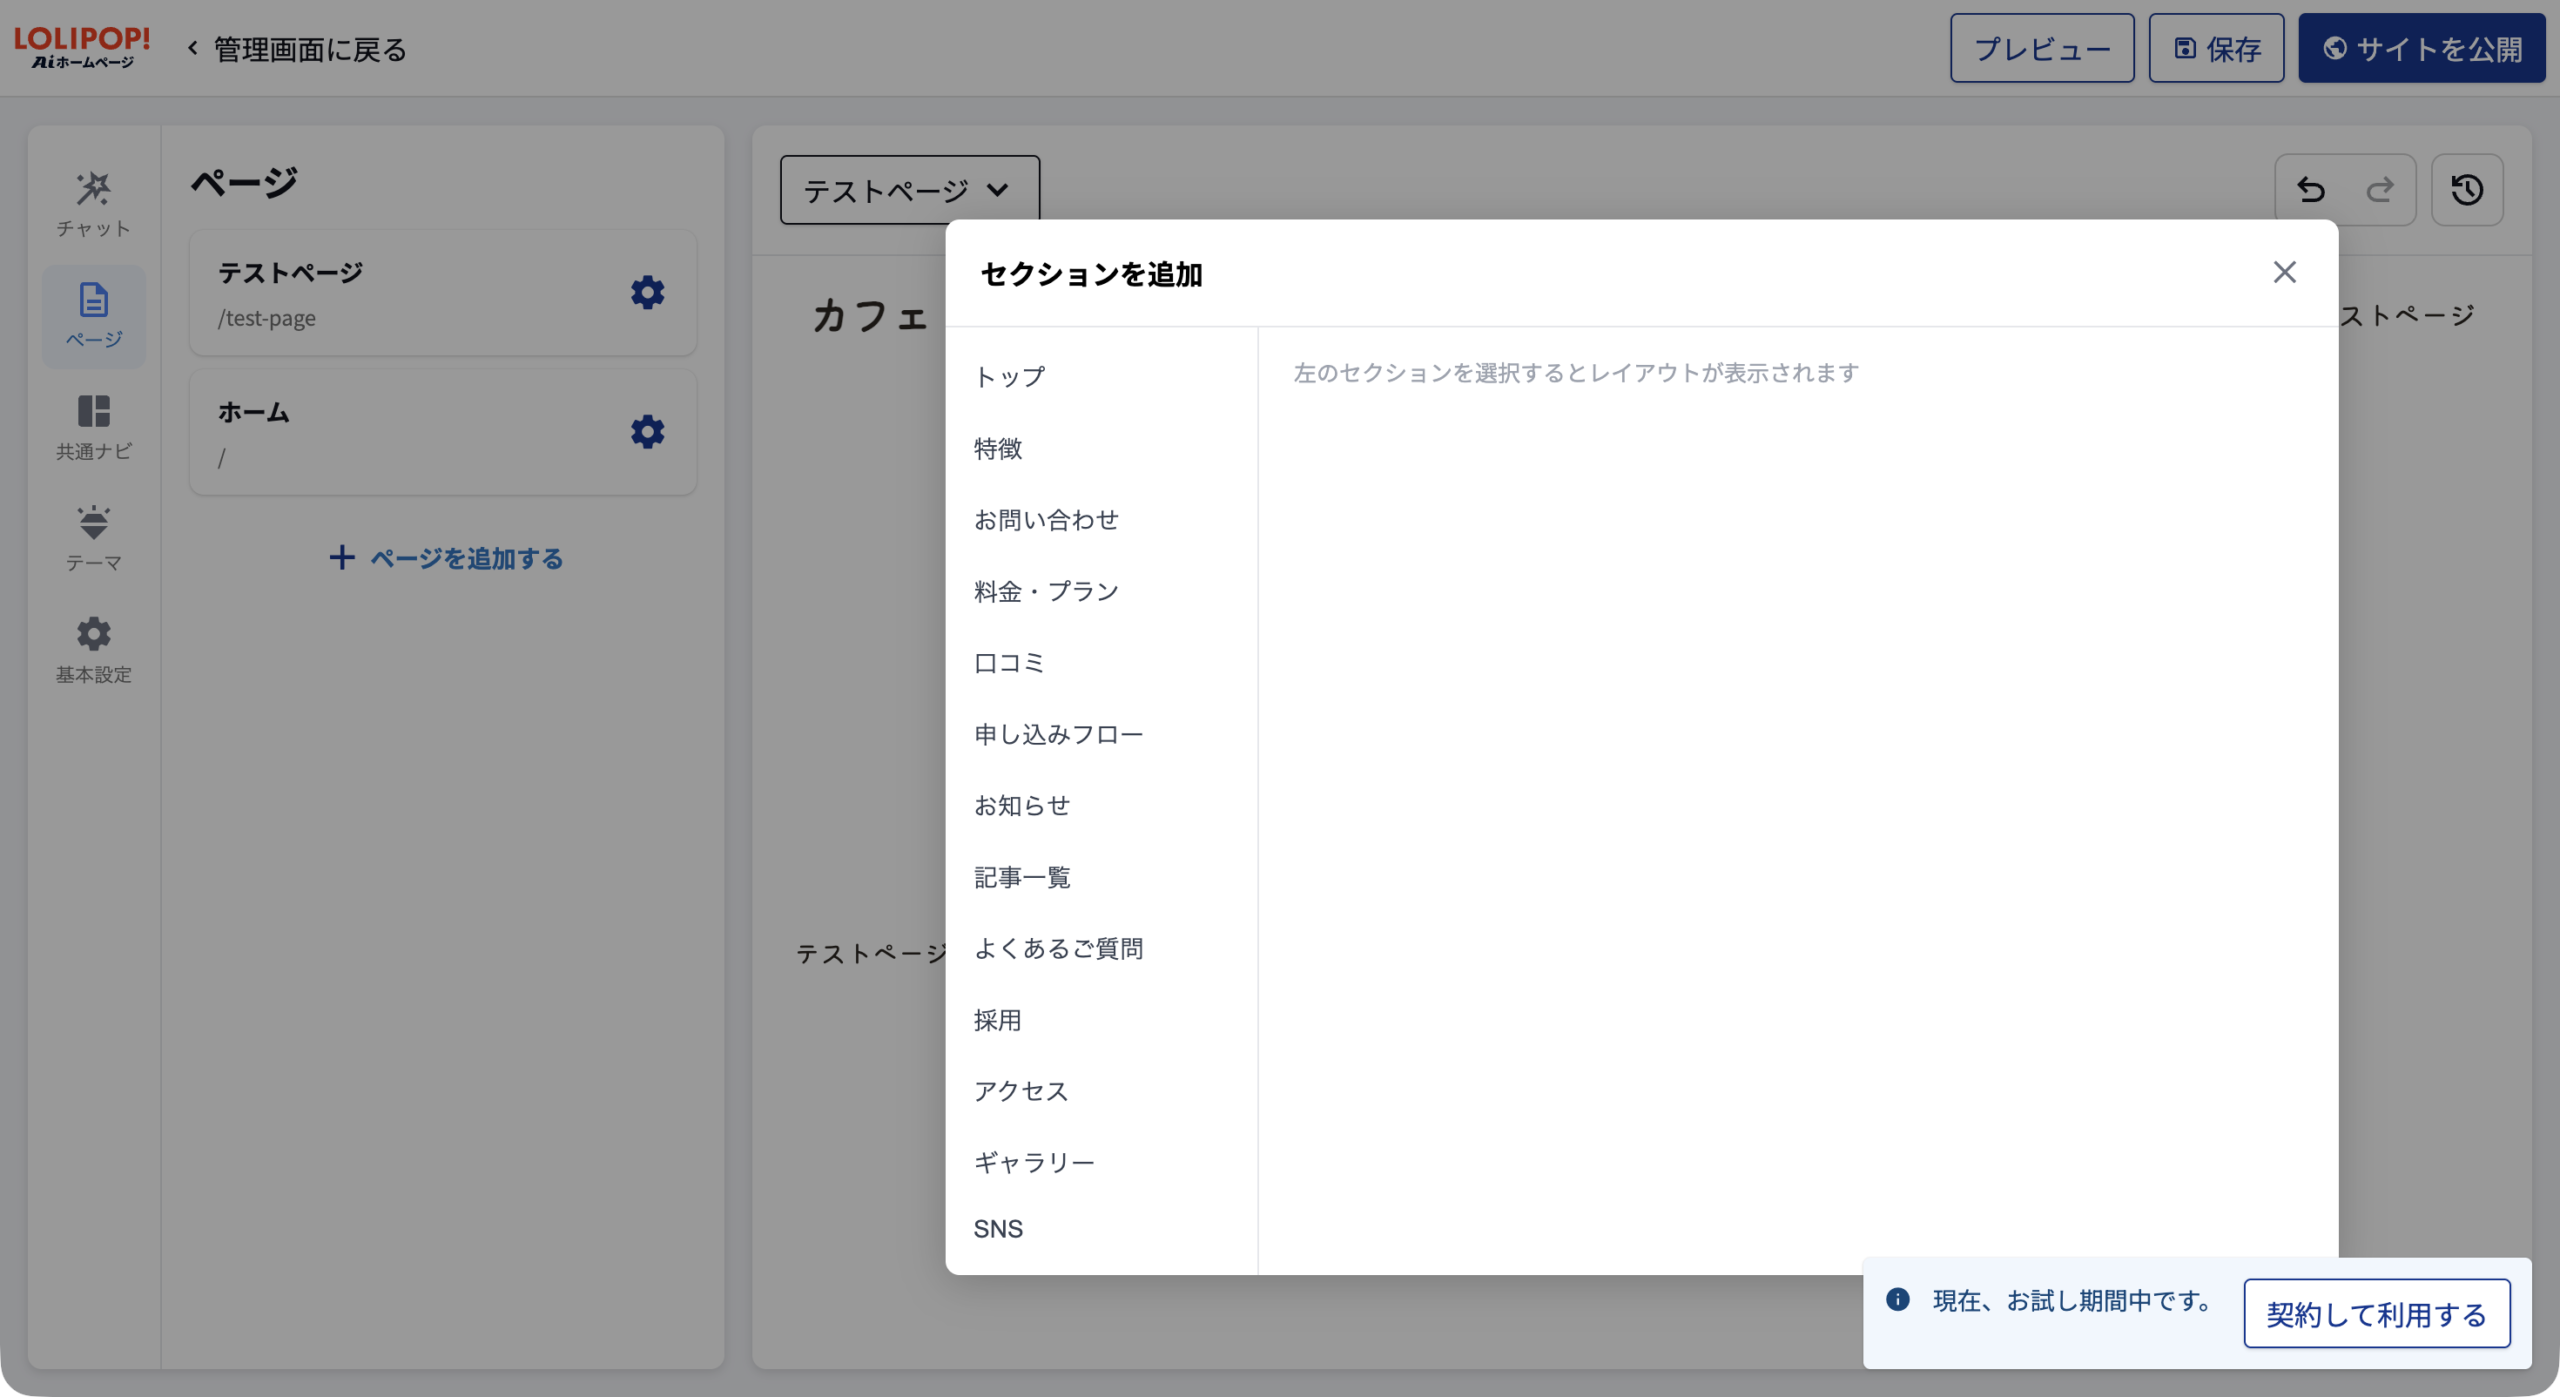This screenshot has width=2560, height=1397.
Task: Open the チャット sidebar panel
Action: 93,205
